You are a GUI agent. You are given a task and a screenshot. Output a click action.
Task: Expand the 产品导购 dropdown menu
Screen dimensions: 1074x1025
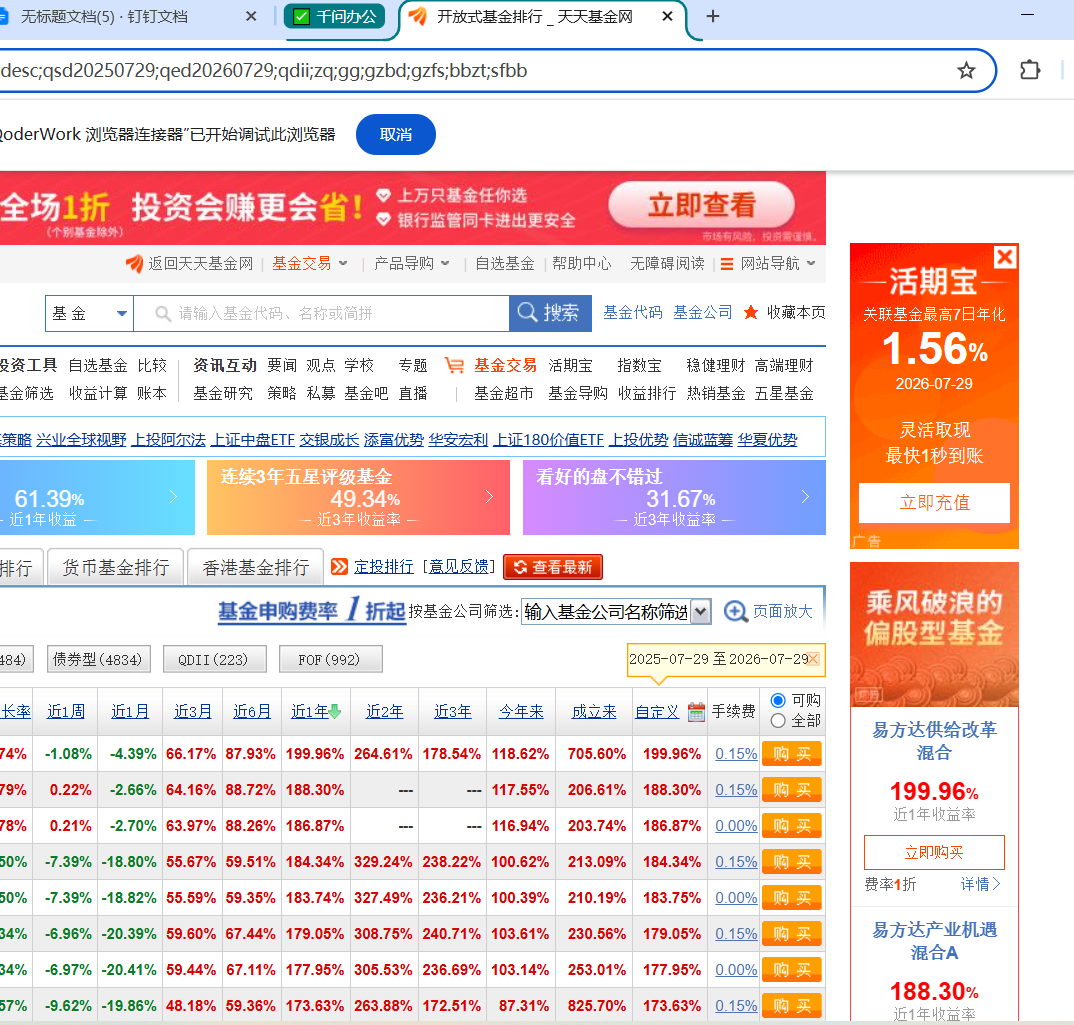[x=412, y=263]
